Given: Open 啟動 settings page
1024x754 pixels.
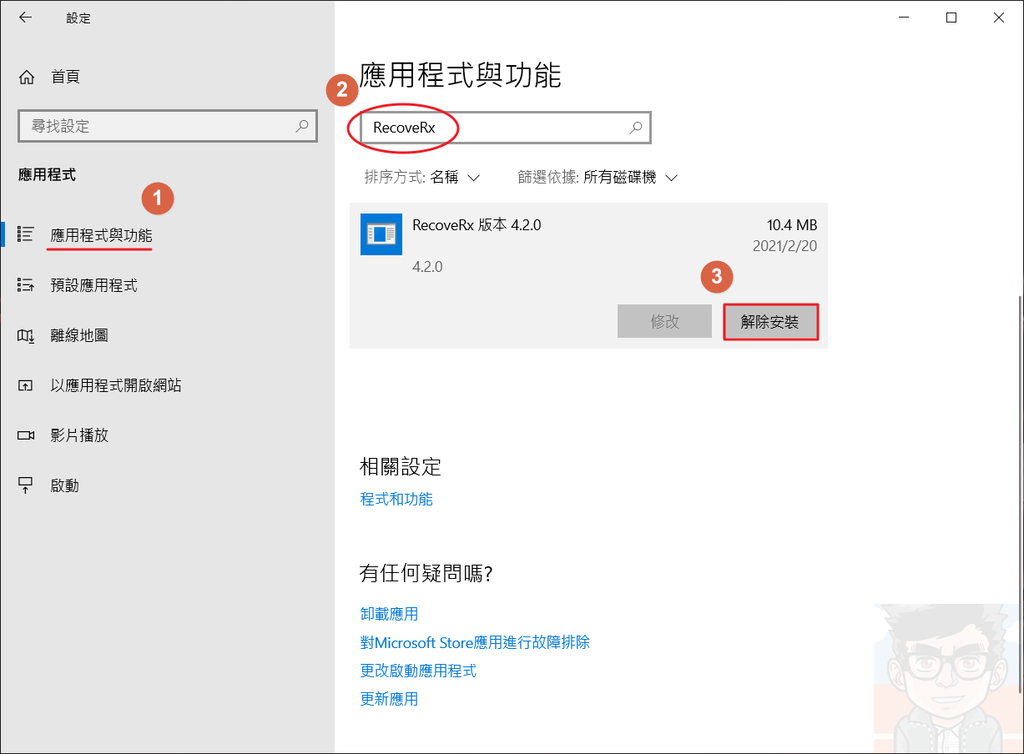Looking at the screenshot, I should (x=65, y=486).
